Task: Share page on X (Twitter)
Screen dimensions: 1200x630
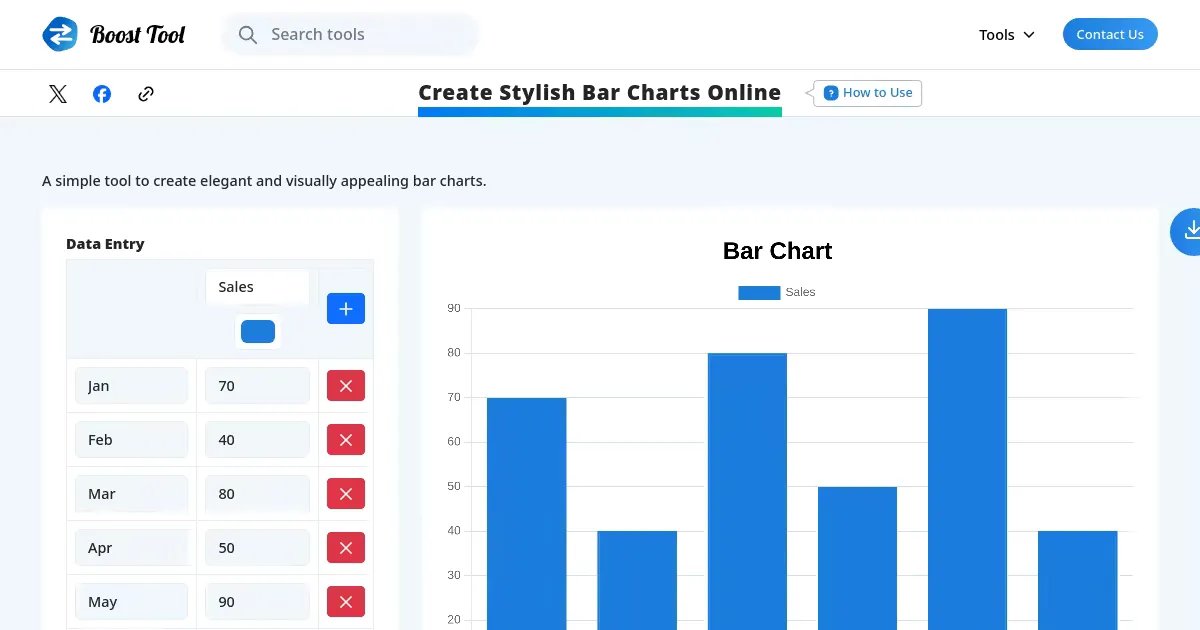Action: [x=58, y=94]
